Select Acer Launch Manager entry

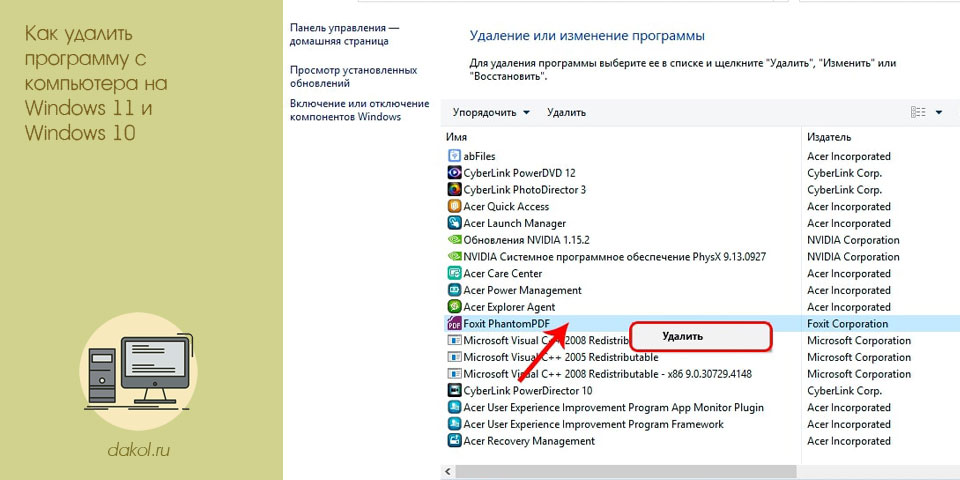pos(514,223)
